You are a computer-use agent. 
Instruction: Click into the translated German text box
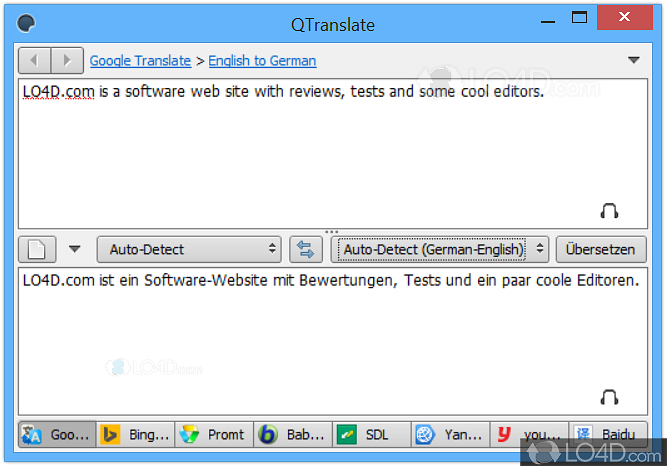tap(333, 341)
